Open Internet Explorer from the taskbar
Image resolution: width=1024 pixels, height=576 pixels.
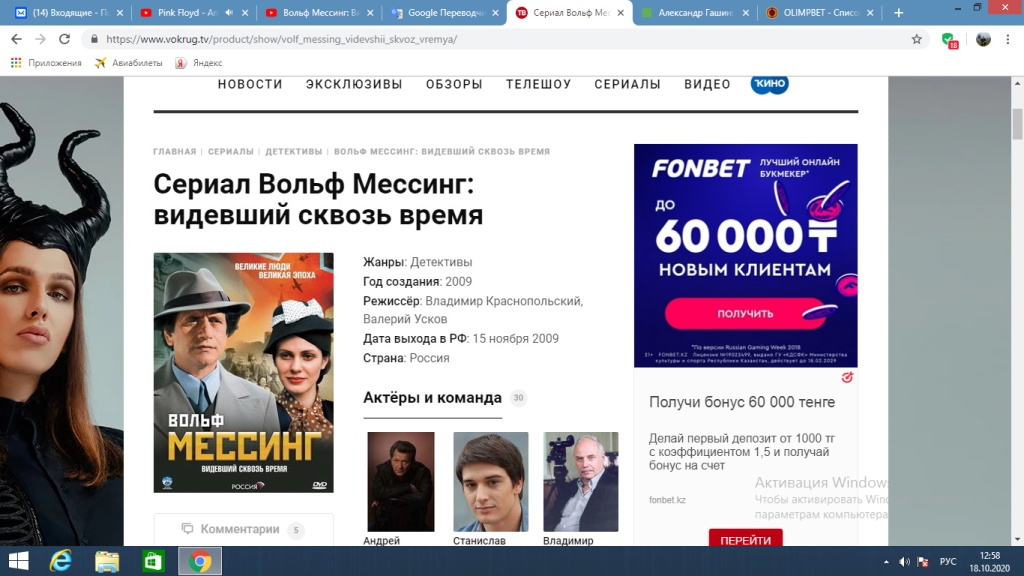(x=61, y=561)
